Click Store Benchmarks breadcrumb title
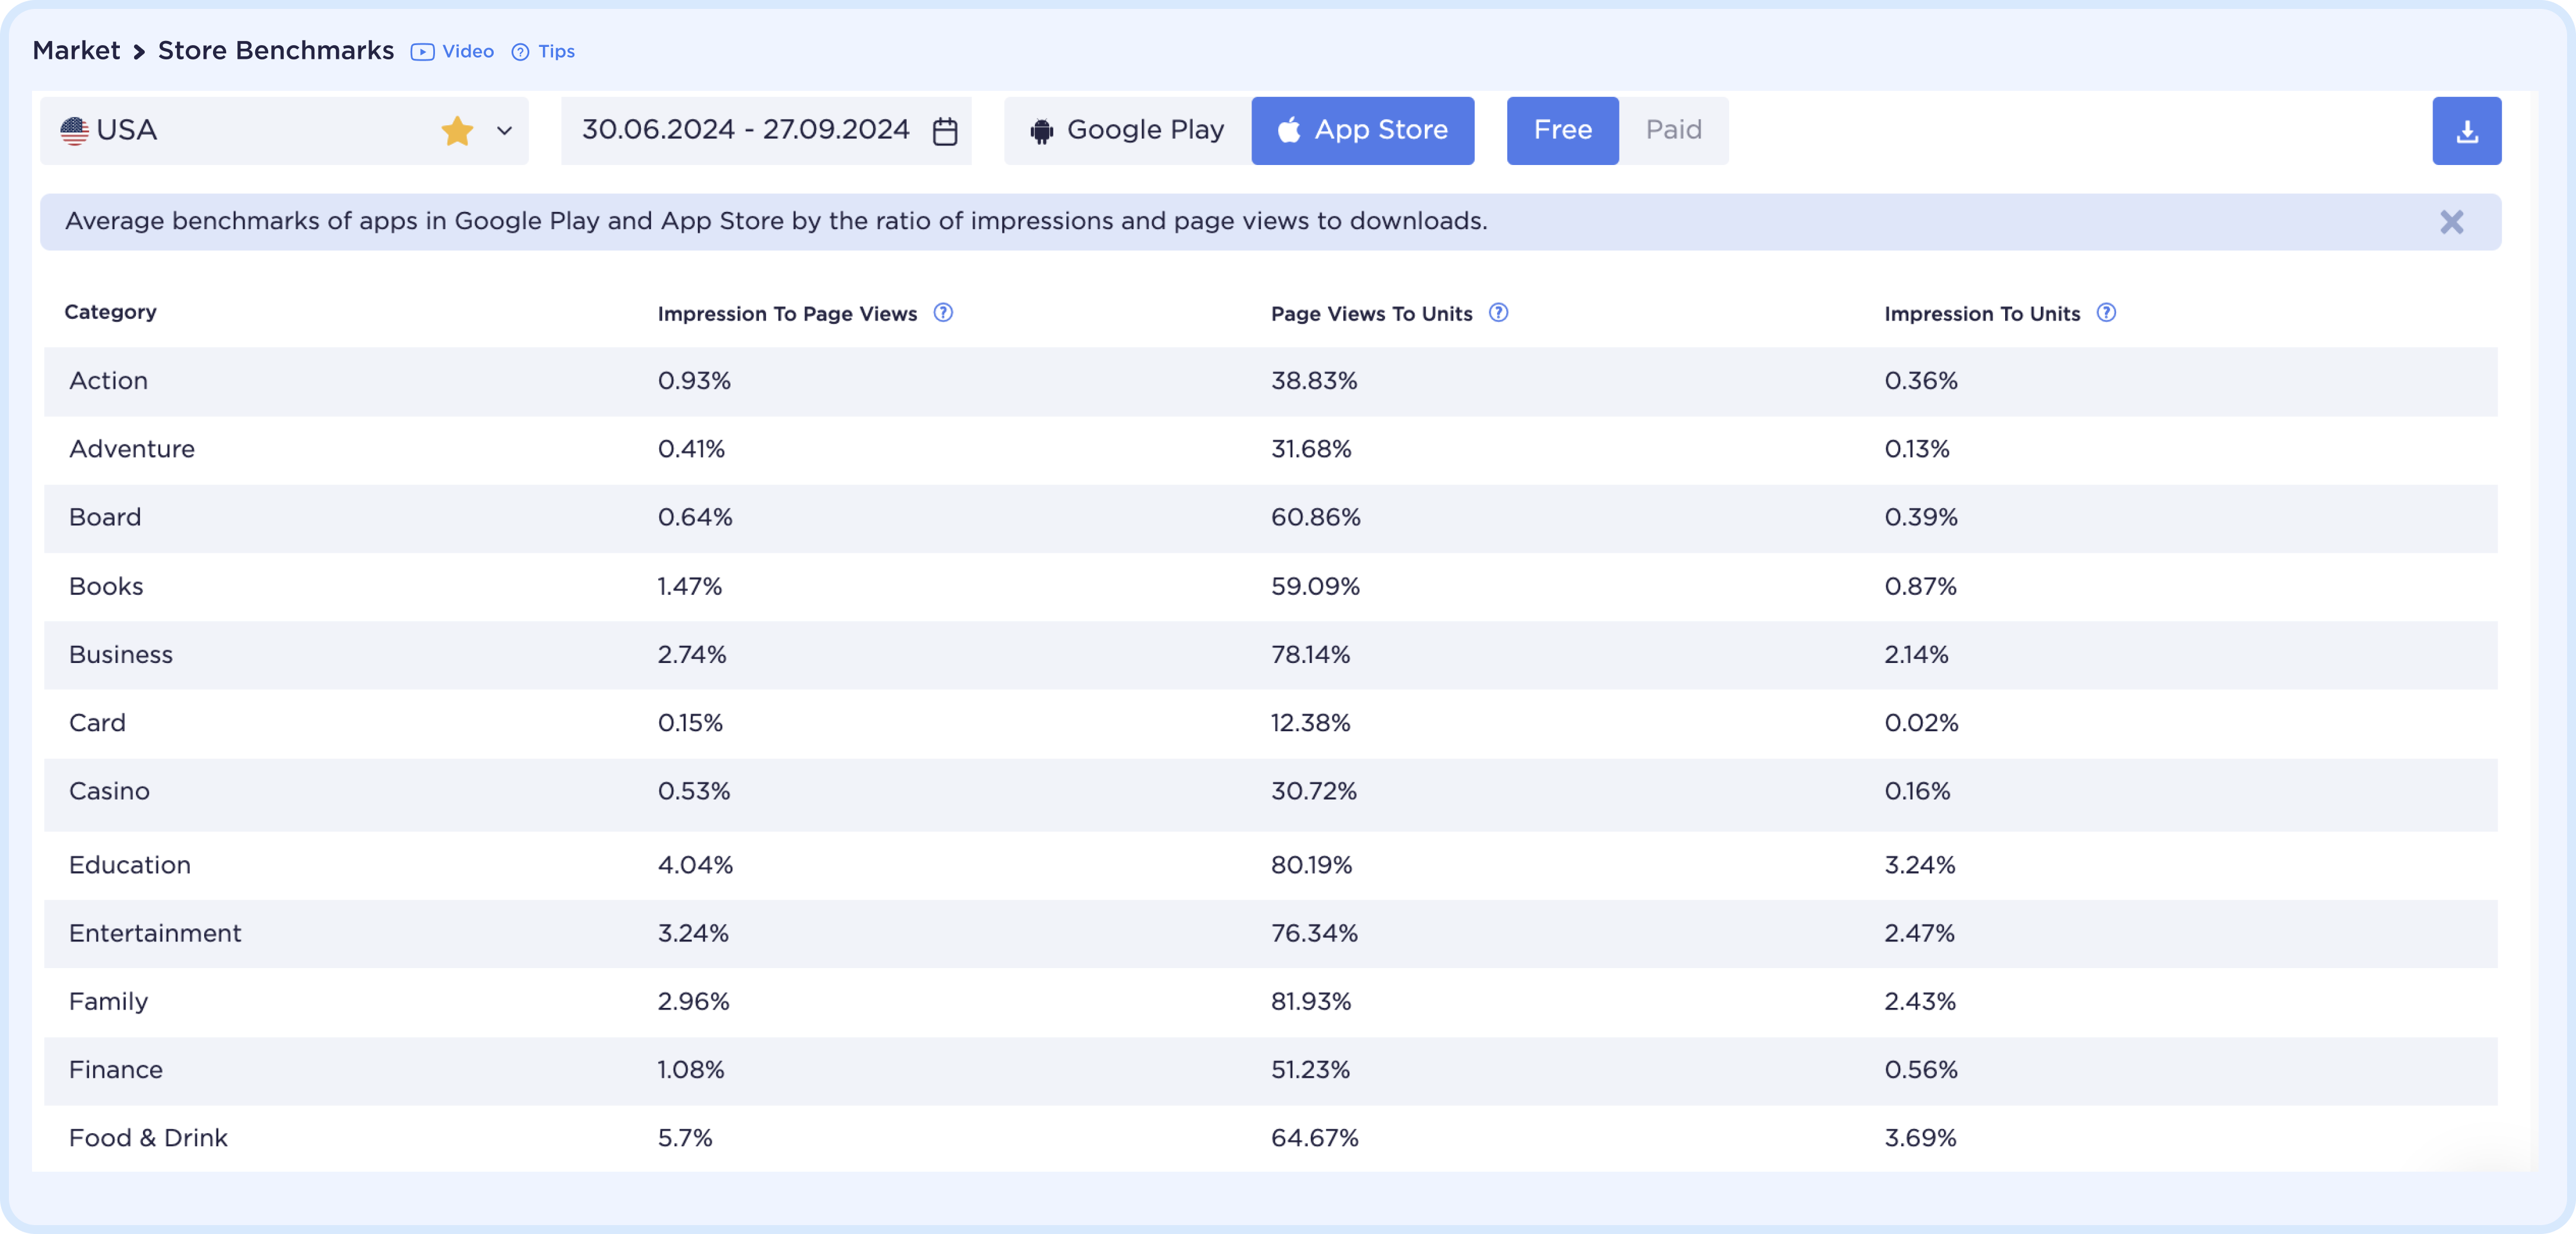Image resolution: width=2576 pixels, height=1234 pixels. coord(276,50)
